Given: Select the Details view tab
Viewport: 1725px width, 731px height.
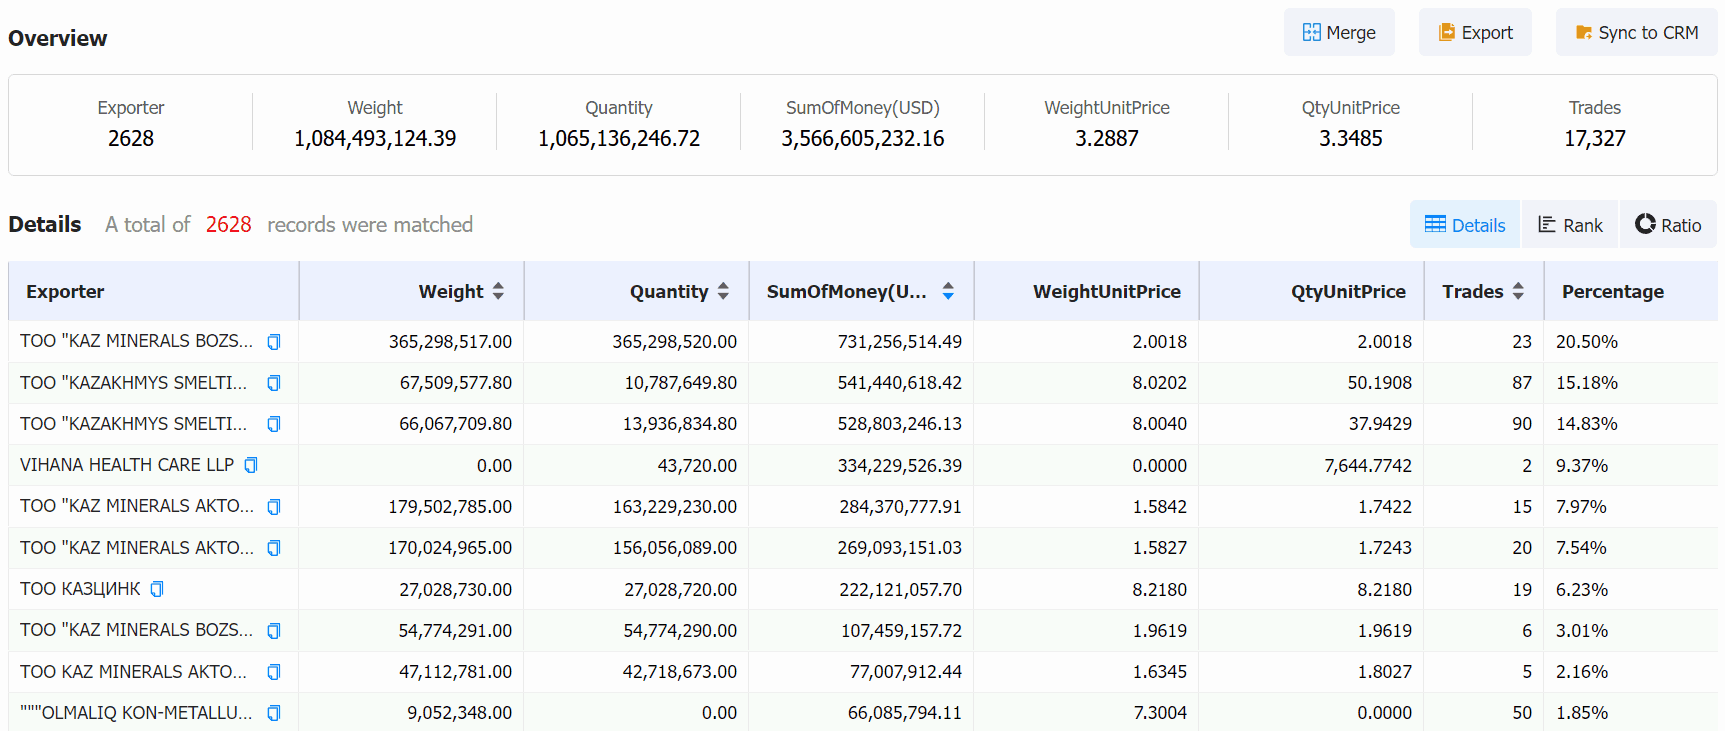Looking at the screenshot, I should [x=1465, y=225].
